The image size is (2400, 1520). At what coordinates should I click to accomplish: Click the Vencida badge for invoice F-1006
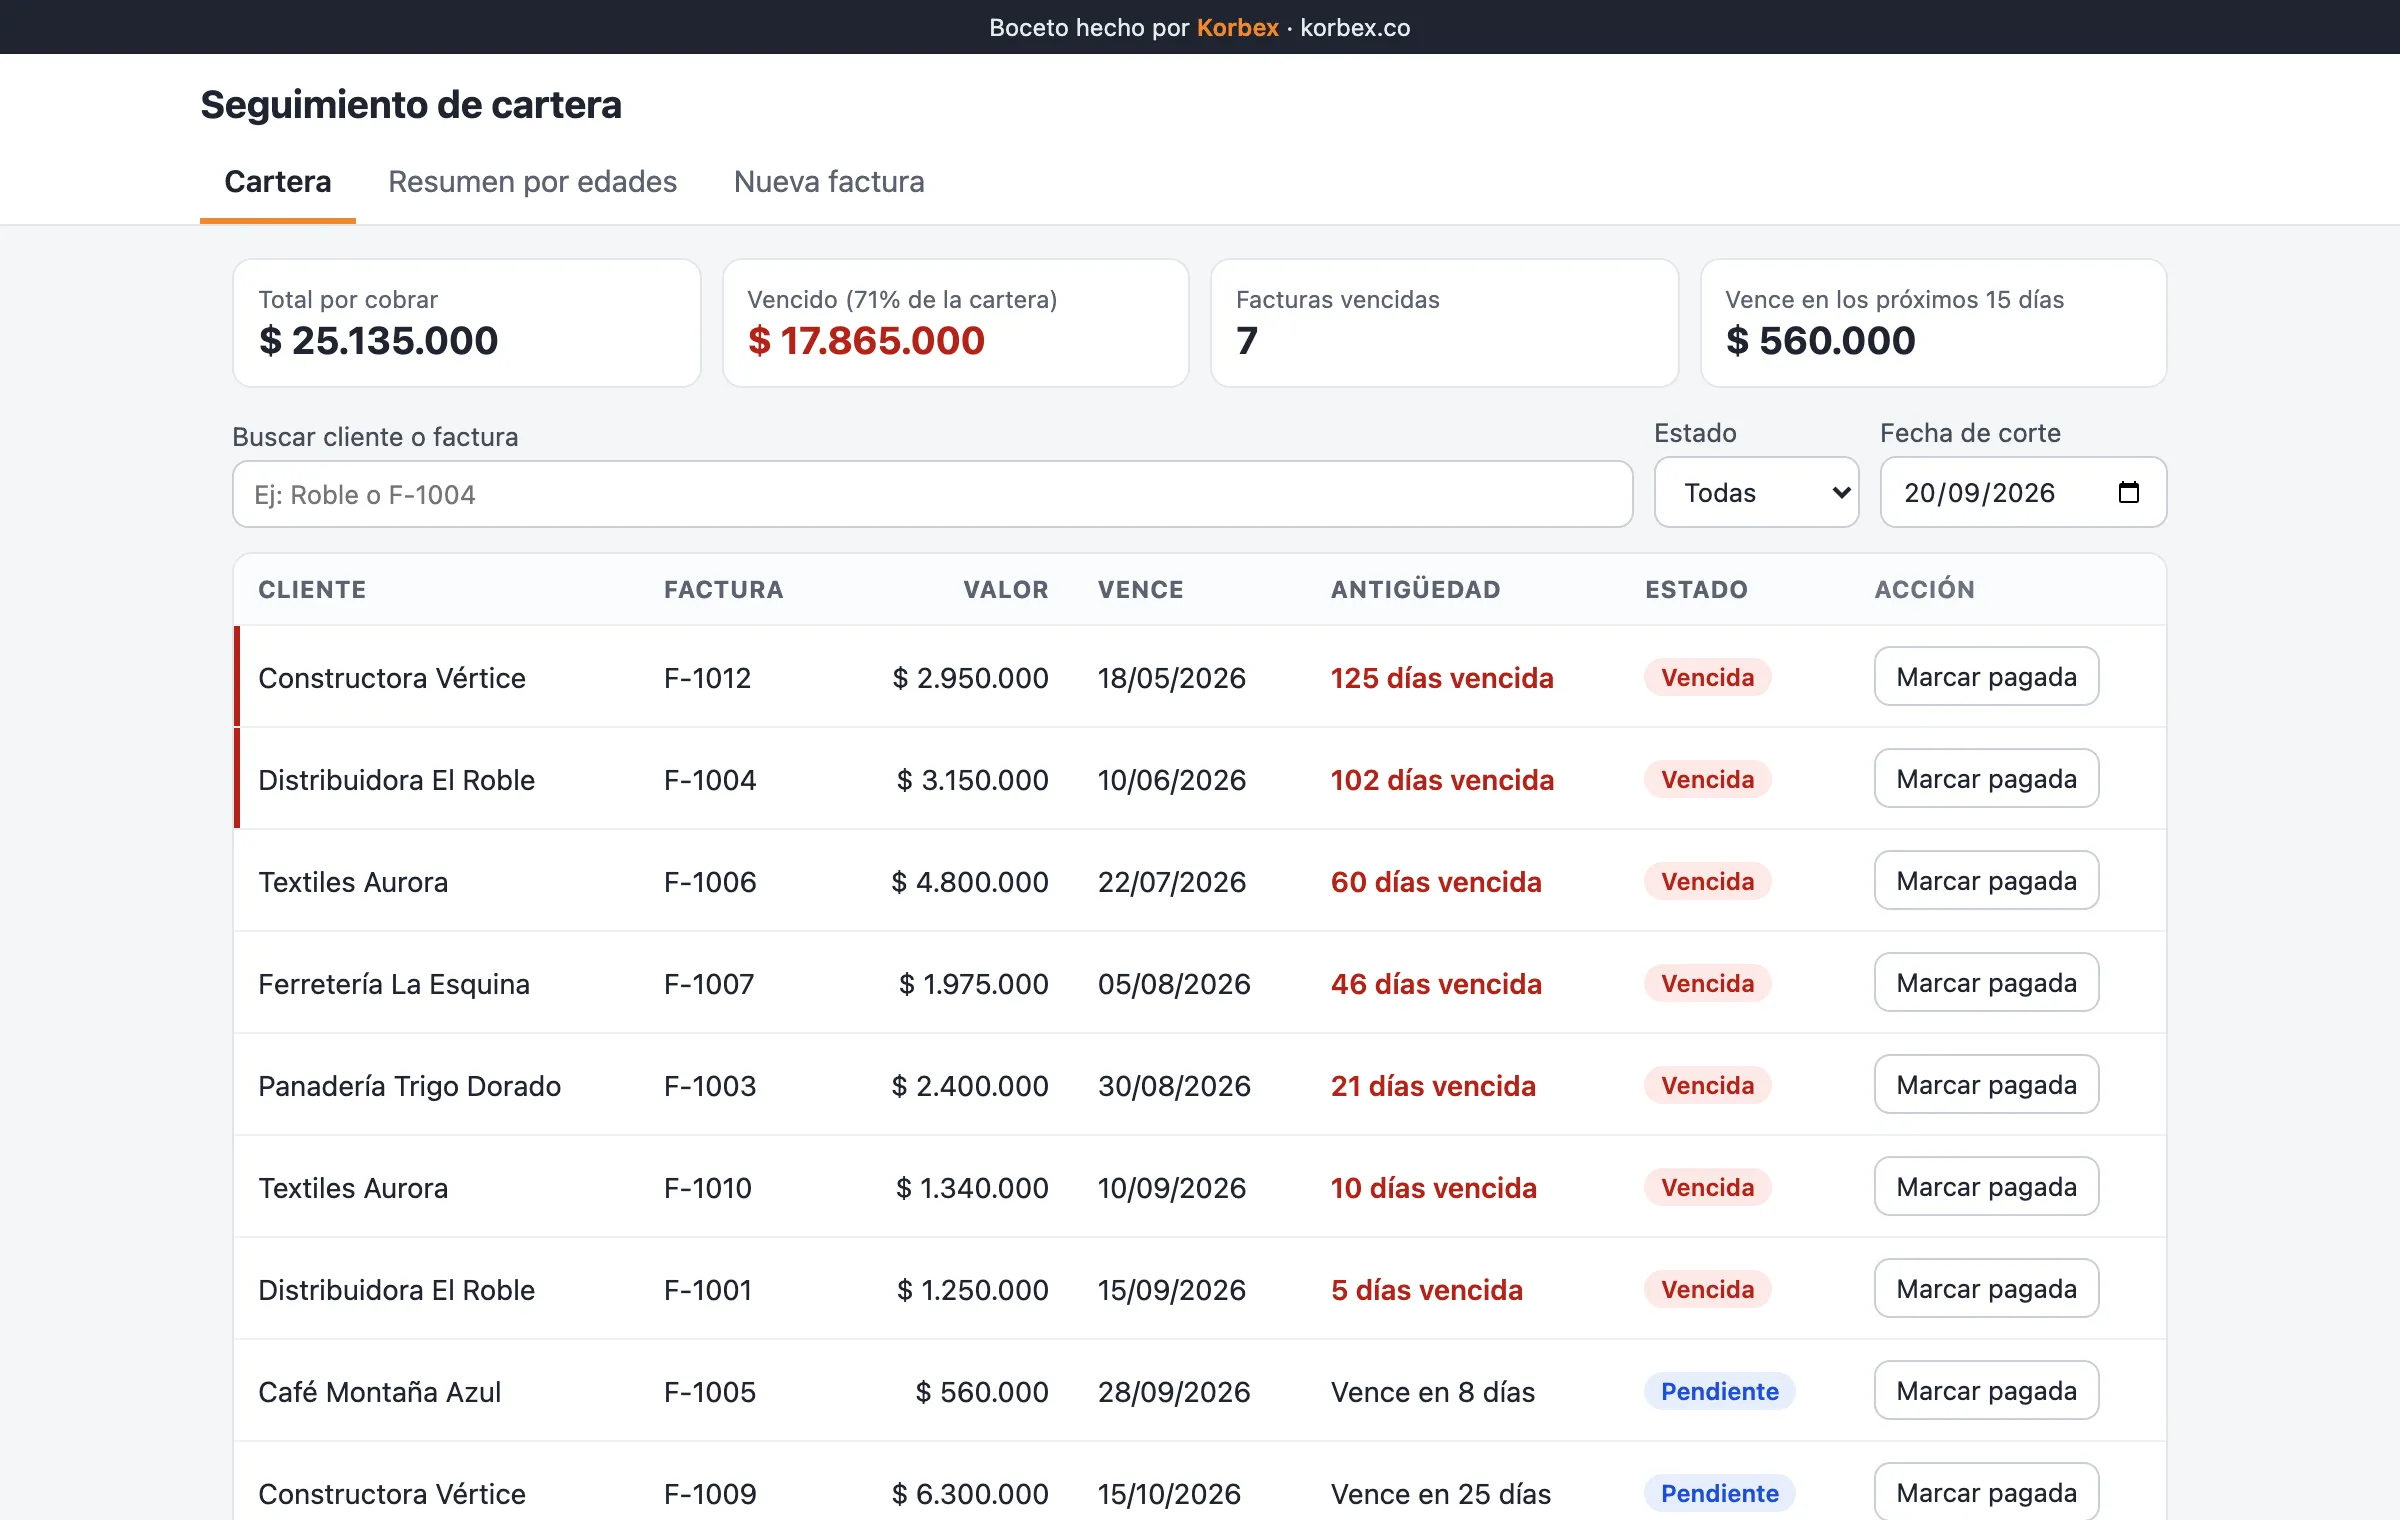coord(1707,881)
